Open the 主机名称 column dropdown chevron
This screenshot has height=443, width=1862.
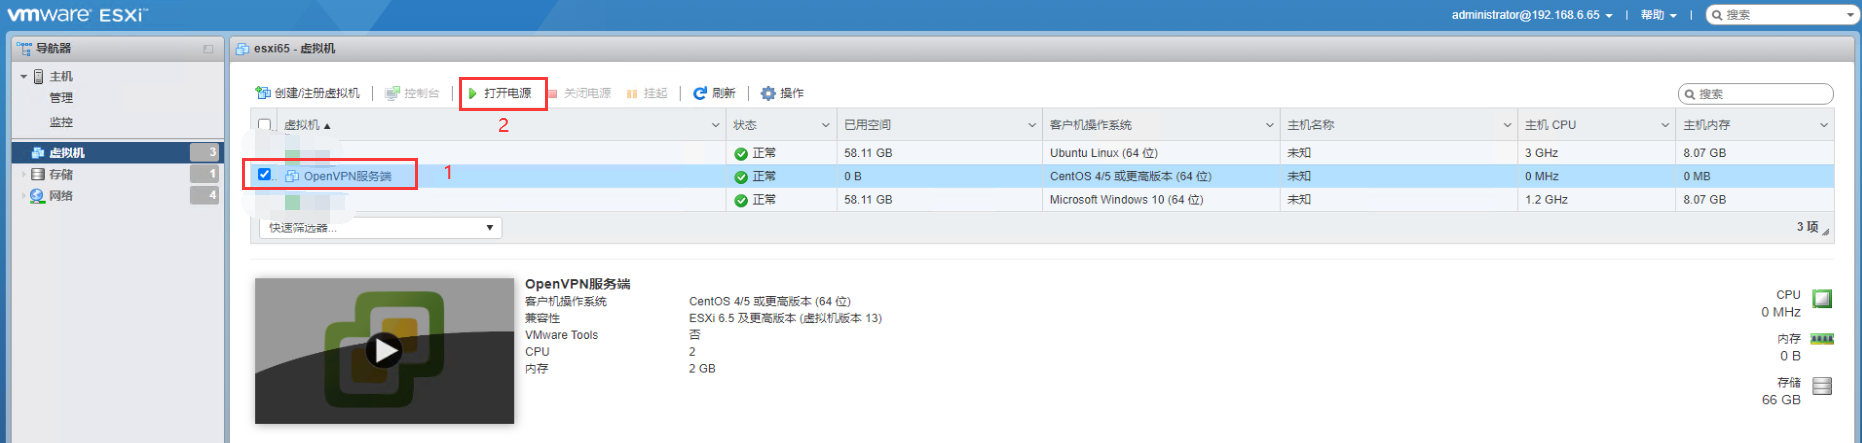click(x=1507, y=125)
